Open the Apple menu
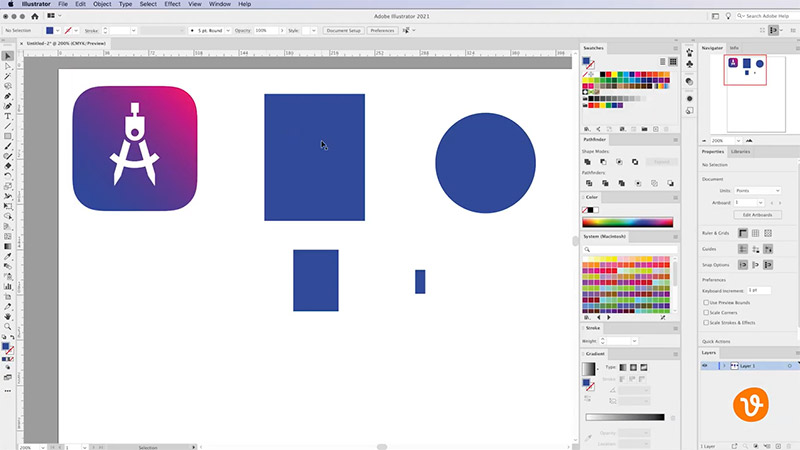The width and height of the screenshot is (800, 450). [10, 4]
